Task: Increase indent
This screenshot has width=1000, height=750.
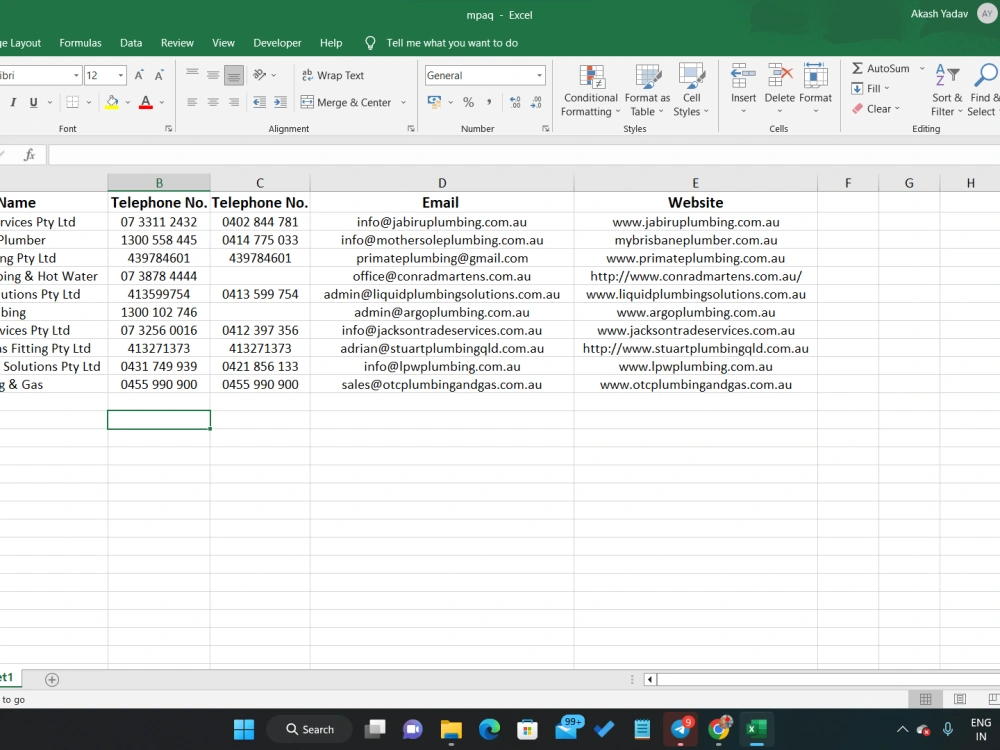Action: [280, 102]
